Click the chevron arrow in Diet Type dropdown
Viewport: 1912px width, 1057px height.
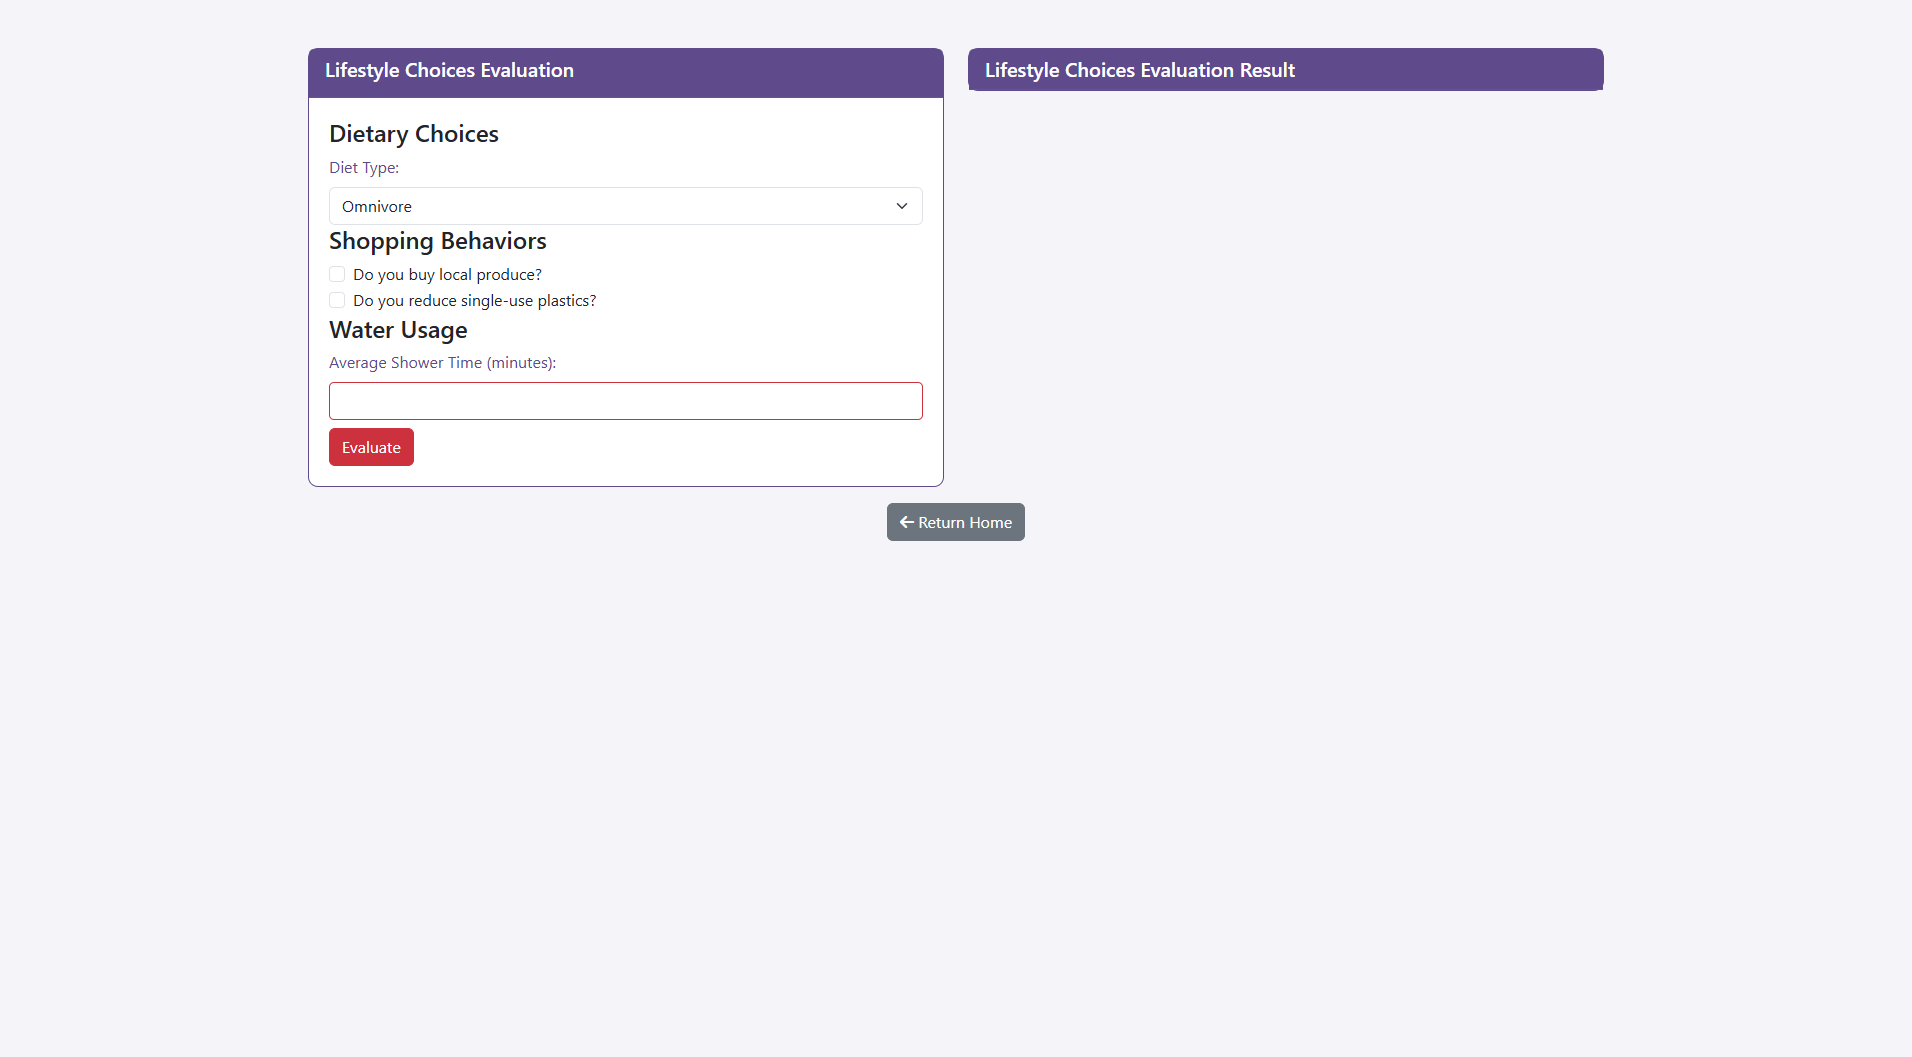901,206
